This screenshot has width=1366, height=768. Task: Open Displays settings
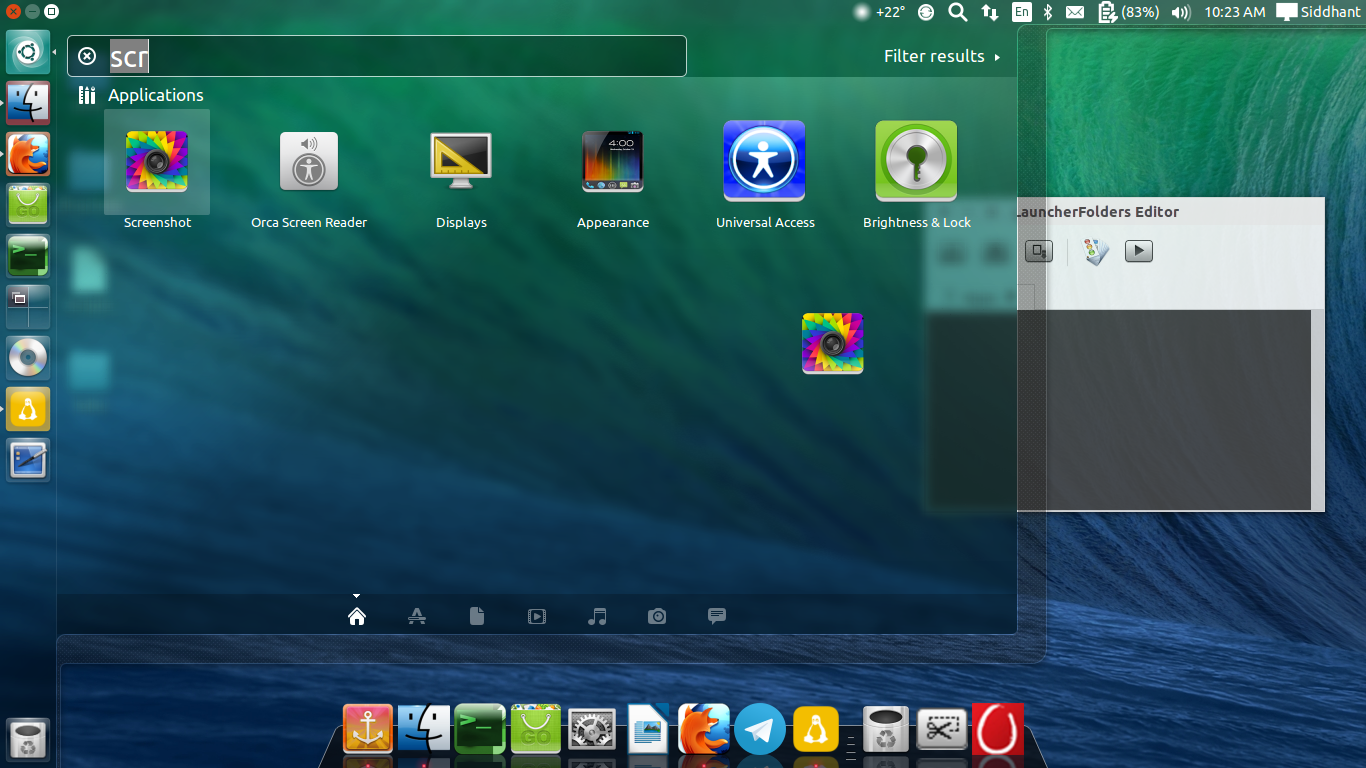[x=461, y=160]
